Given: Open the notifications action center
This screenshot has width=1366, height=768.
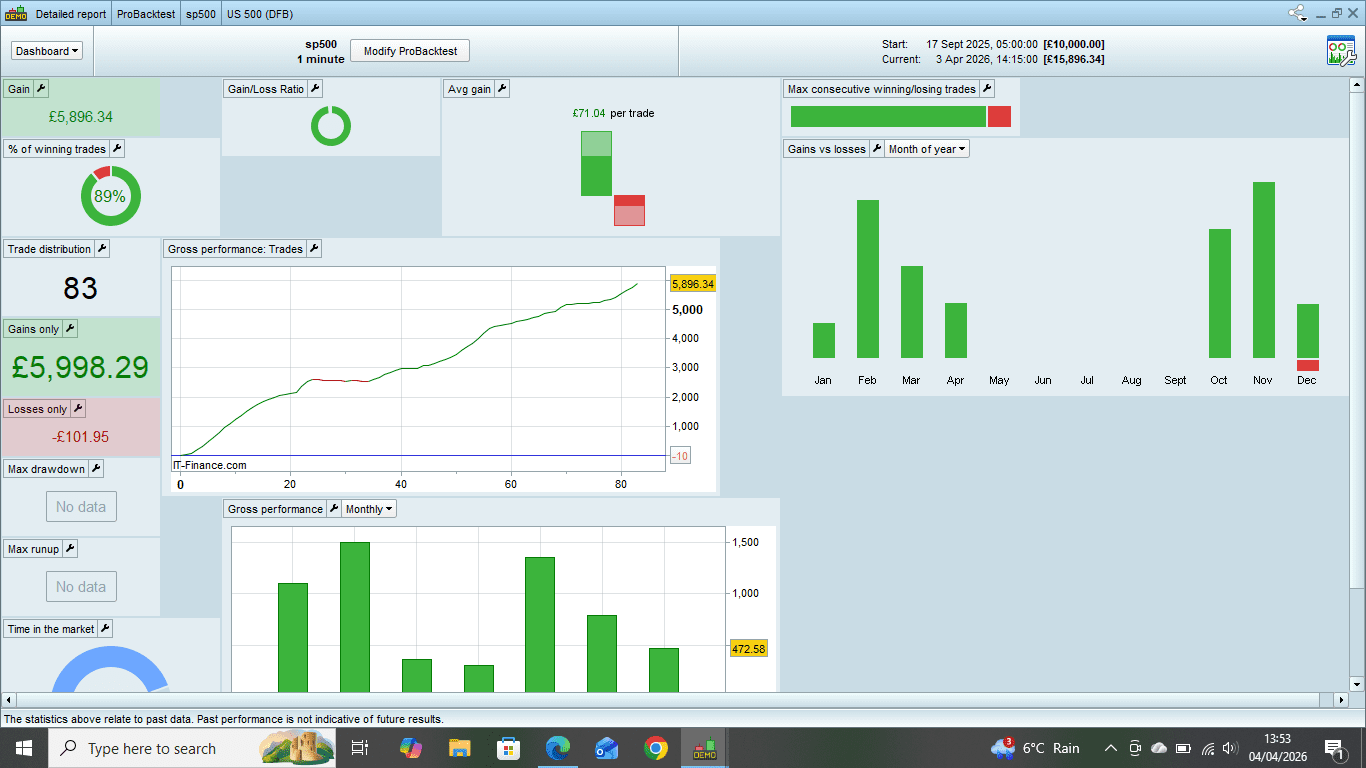Looking at the screenshot, I should 1333,748.
